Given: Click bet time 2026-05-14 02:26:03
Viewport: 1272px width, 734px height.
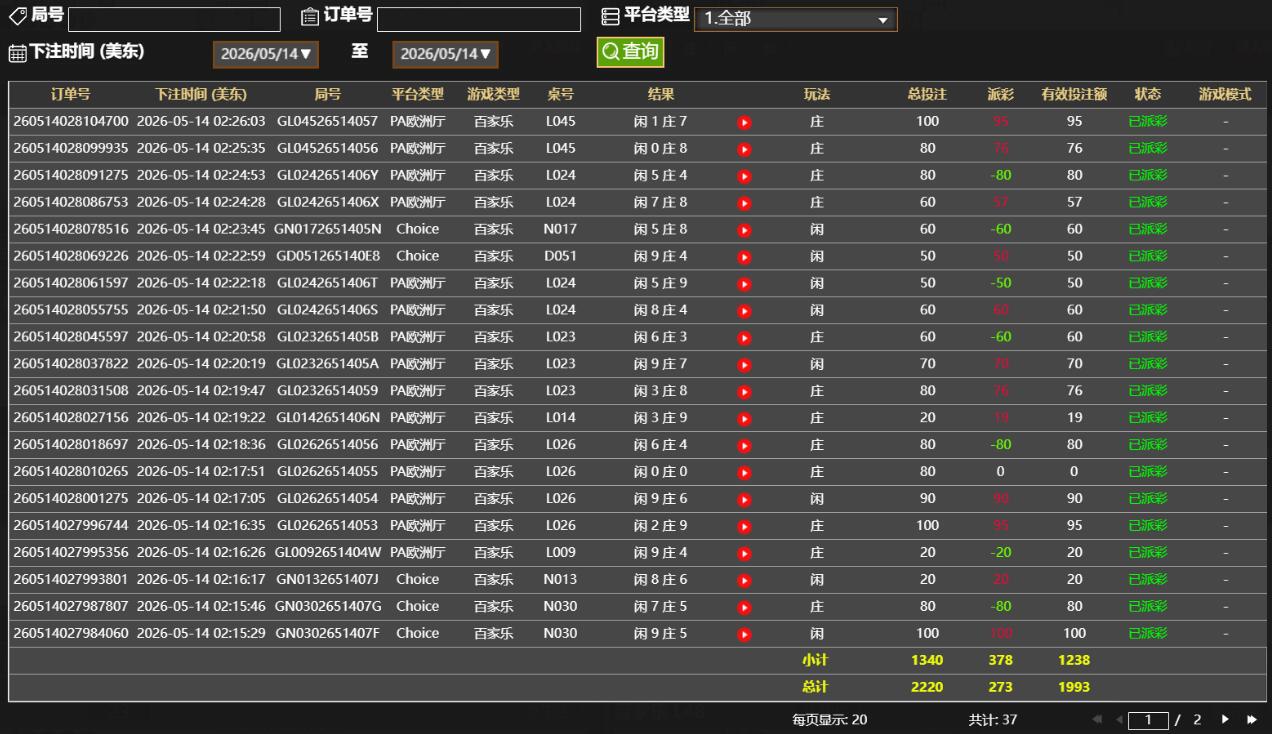Looking at the screenshot, I should point(201,122).
